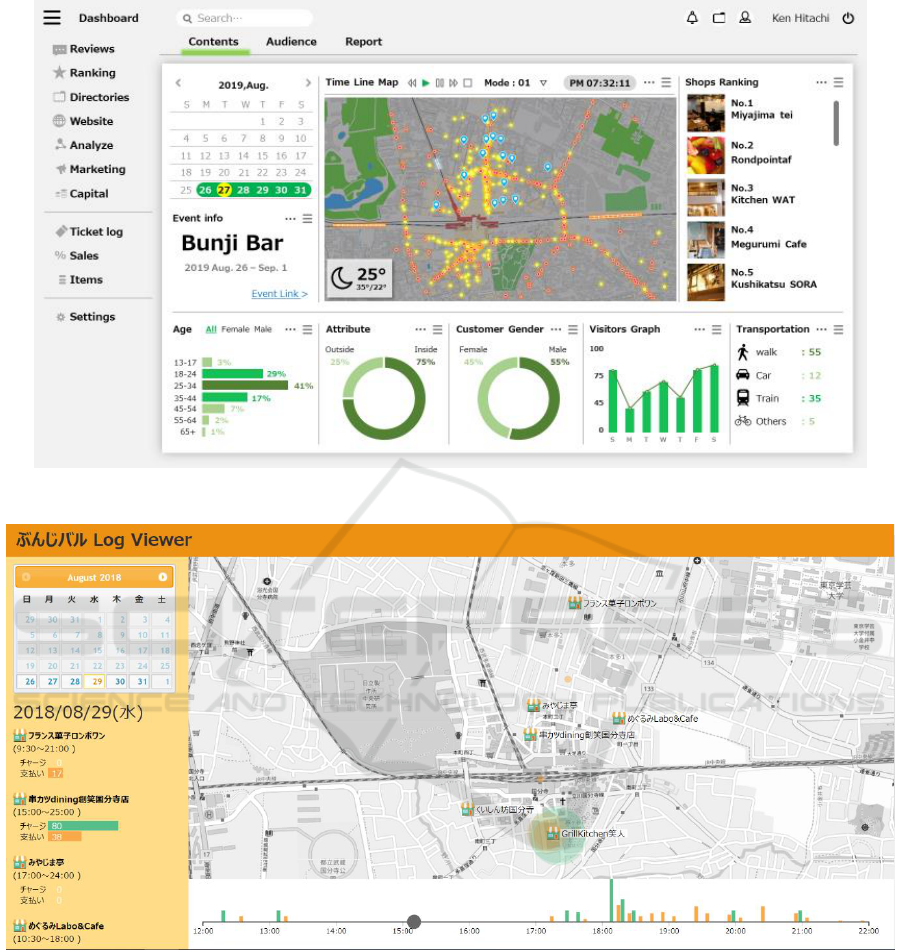Open the user profile icon in header
Viewport: 901px width, 950px height.
coord(745,18)
